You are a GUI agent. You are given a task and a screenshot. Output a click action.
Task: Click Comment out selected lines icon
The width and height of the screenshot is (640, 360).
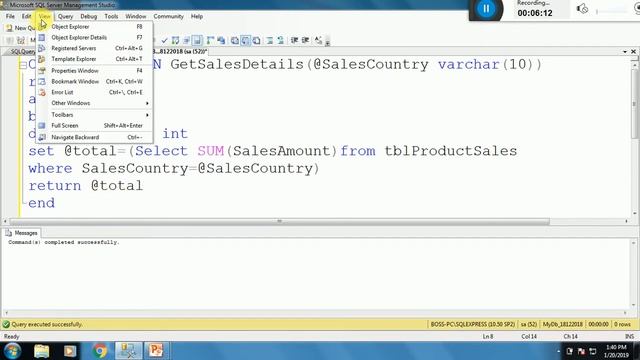click(x=270, y=40)
